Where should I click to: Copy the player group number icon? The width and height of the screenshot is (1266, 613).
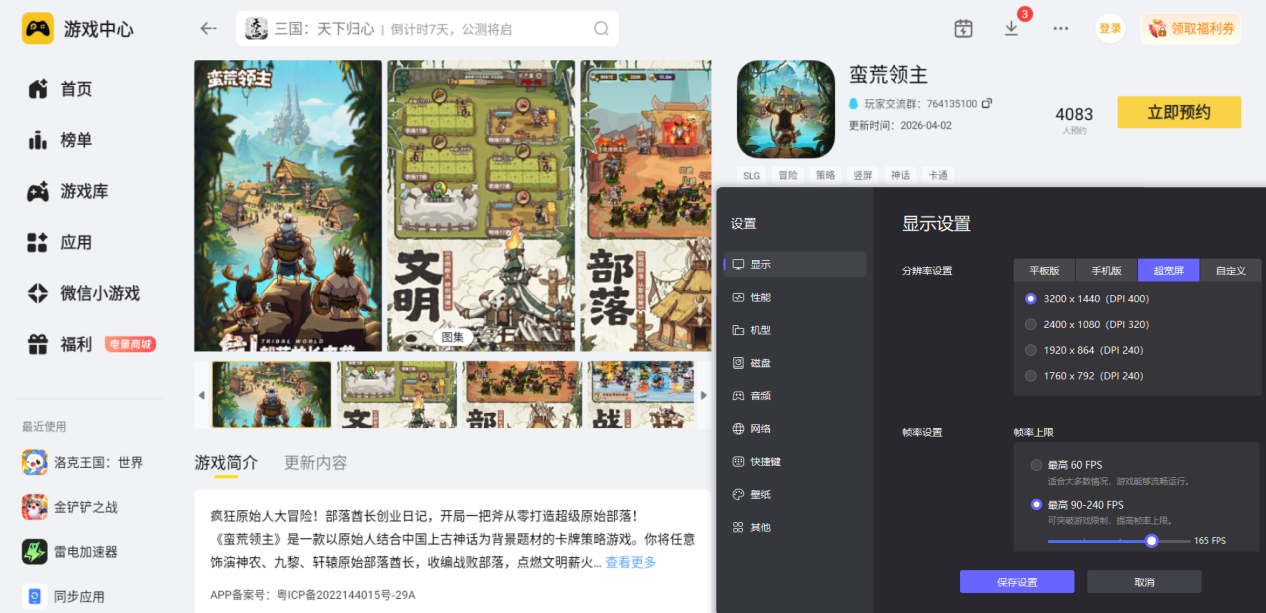point(987,103)
